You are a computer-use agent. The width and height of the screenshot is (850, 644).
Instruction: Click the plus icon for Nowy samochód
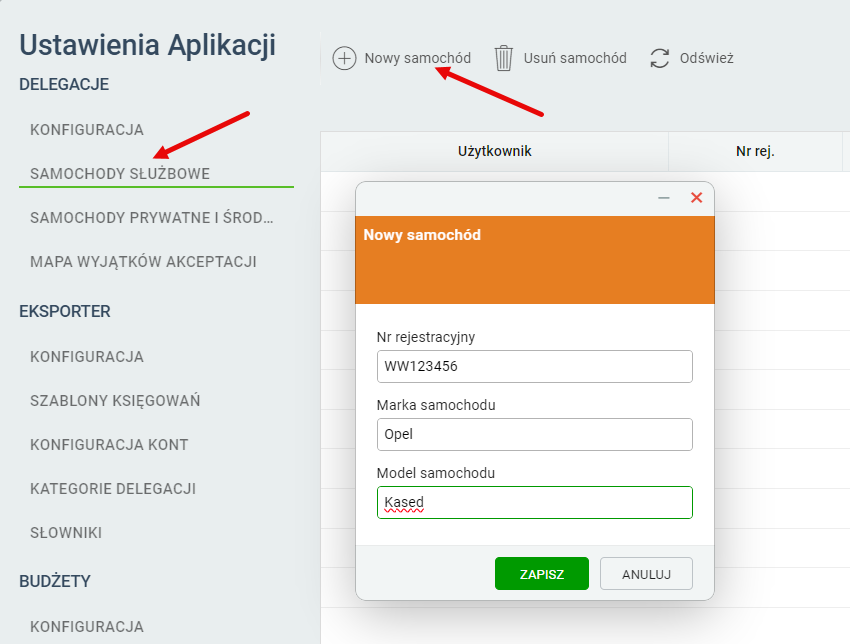pyautogui.click(x=344, y=58)
